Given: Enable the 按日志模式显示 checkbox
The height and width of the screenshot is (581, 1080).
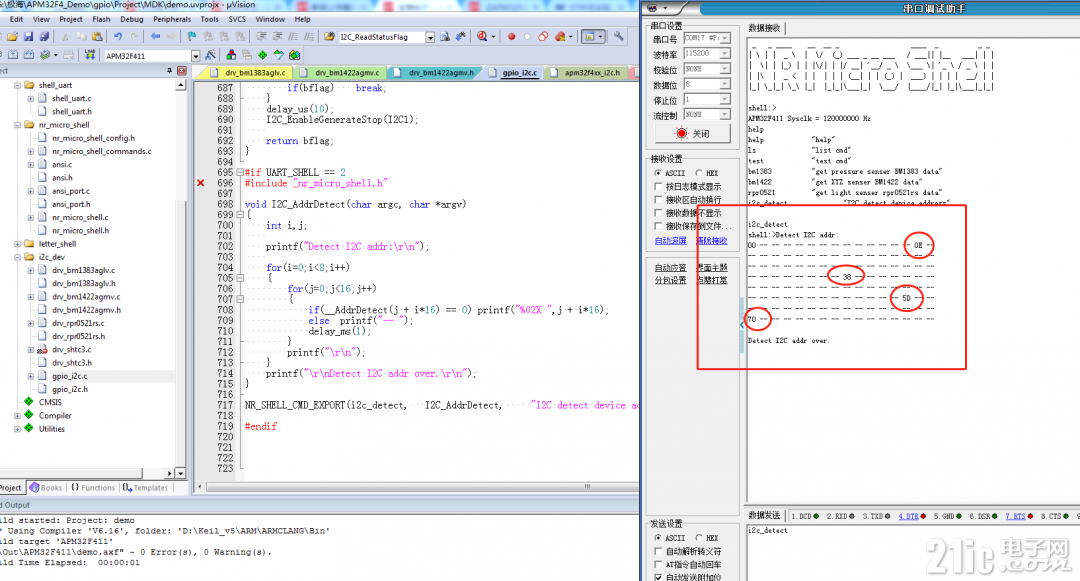Looking at the screenshot, I should 658,187.
